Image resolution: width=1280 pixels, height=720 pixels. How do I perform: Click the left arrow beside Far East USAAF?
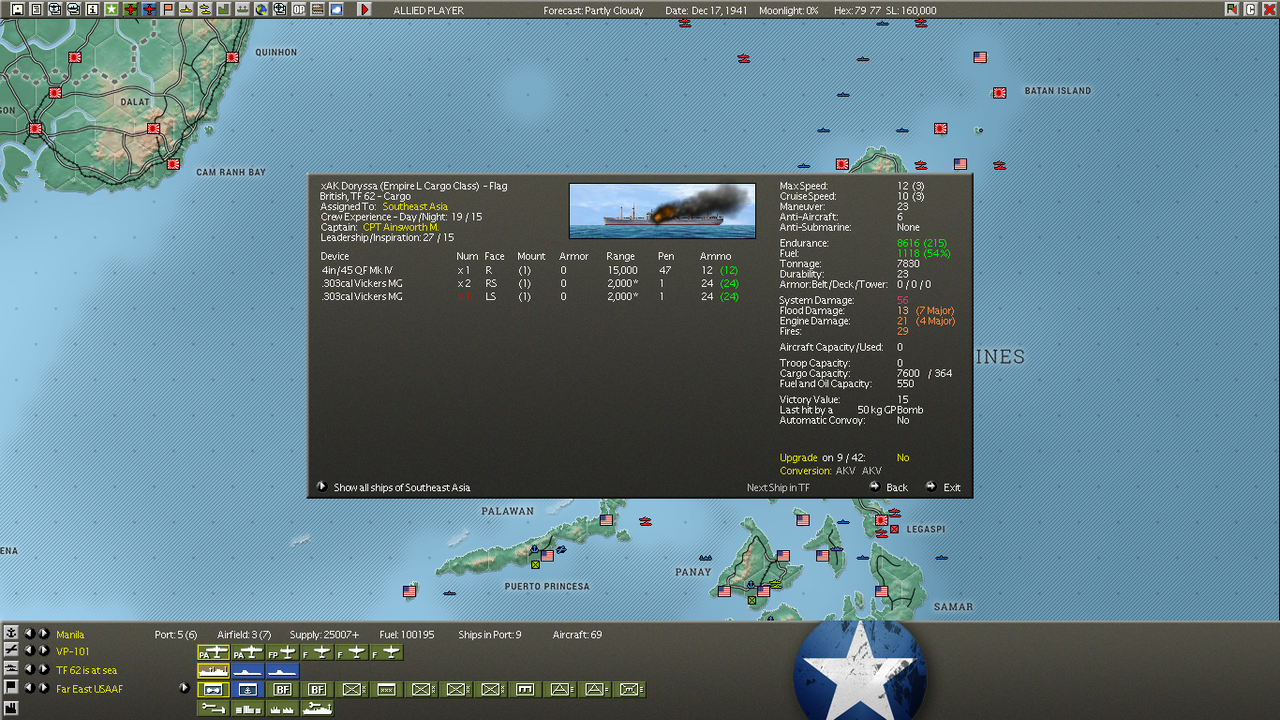click(x=29, y=688)
